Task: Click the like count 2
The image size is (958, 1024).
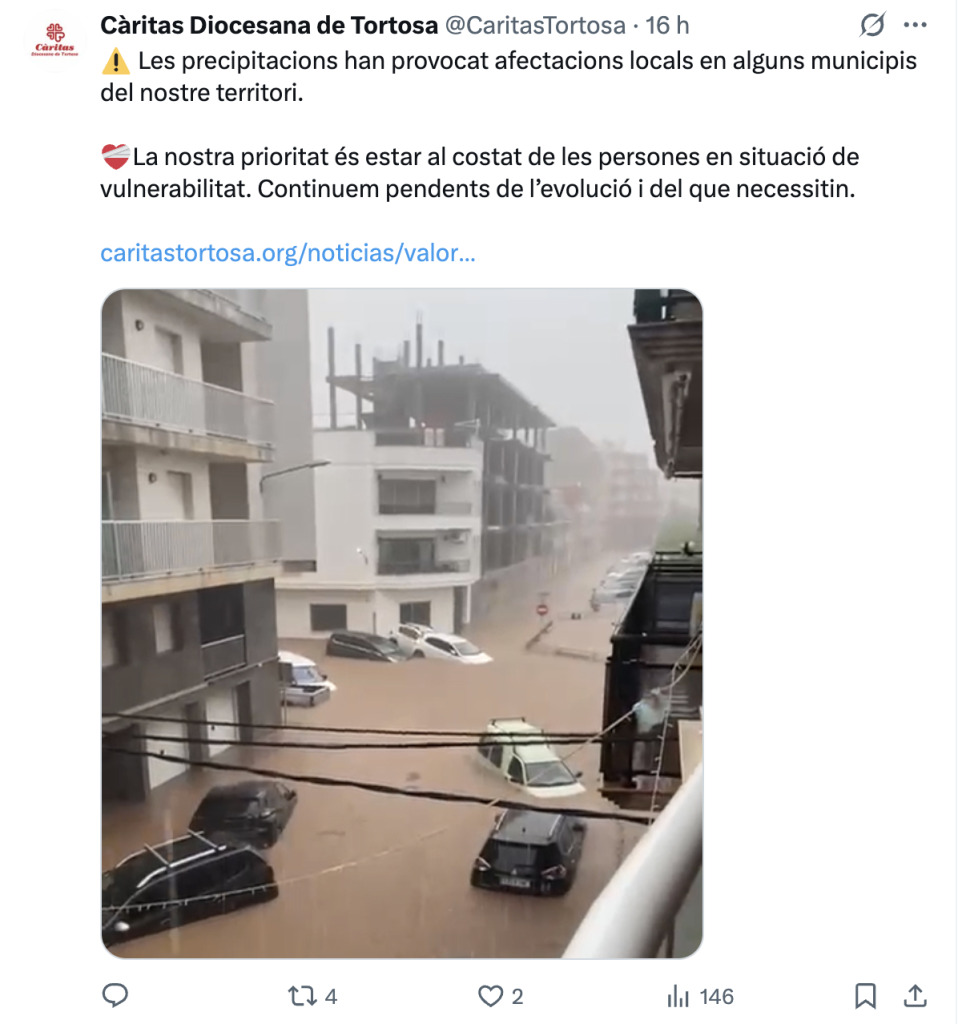Action: pyautogui.click(x=517, y=997)
